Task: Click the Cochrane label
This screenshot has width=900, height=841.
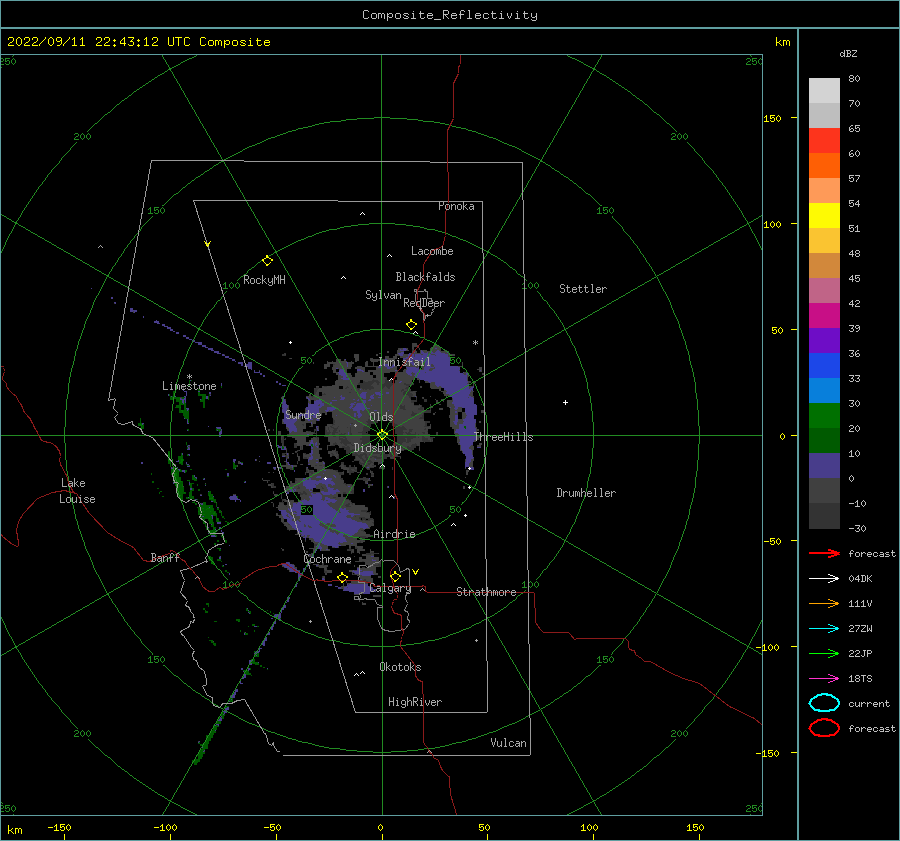Action: 327,559
